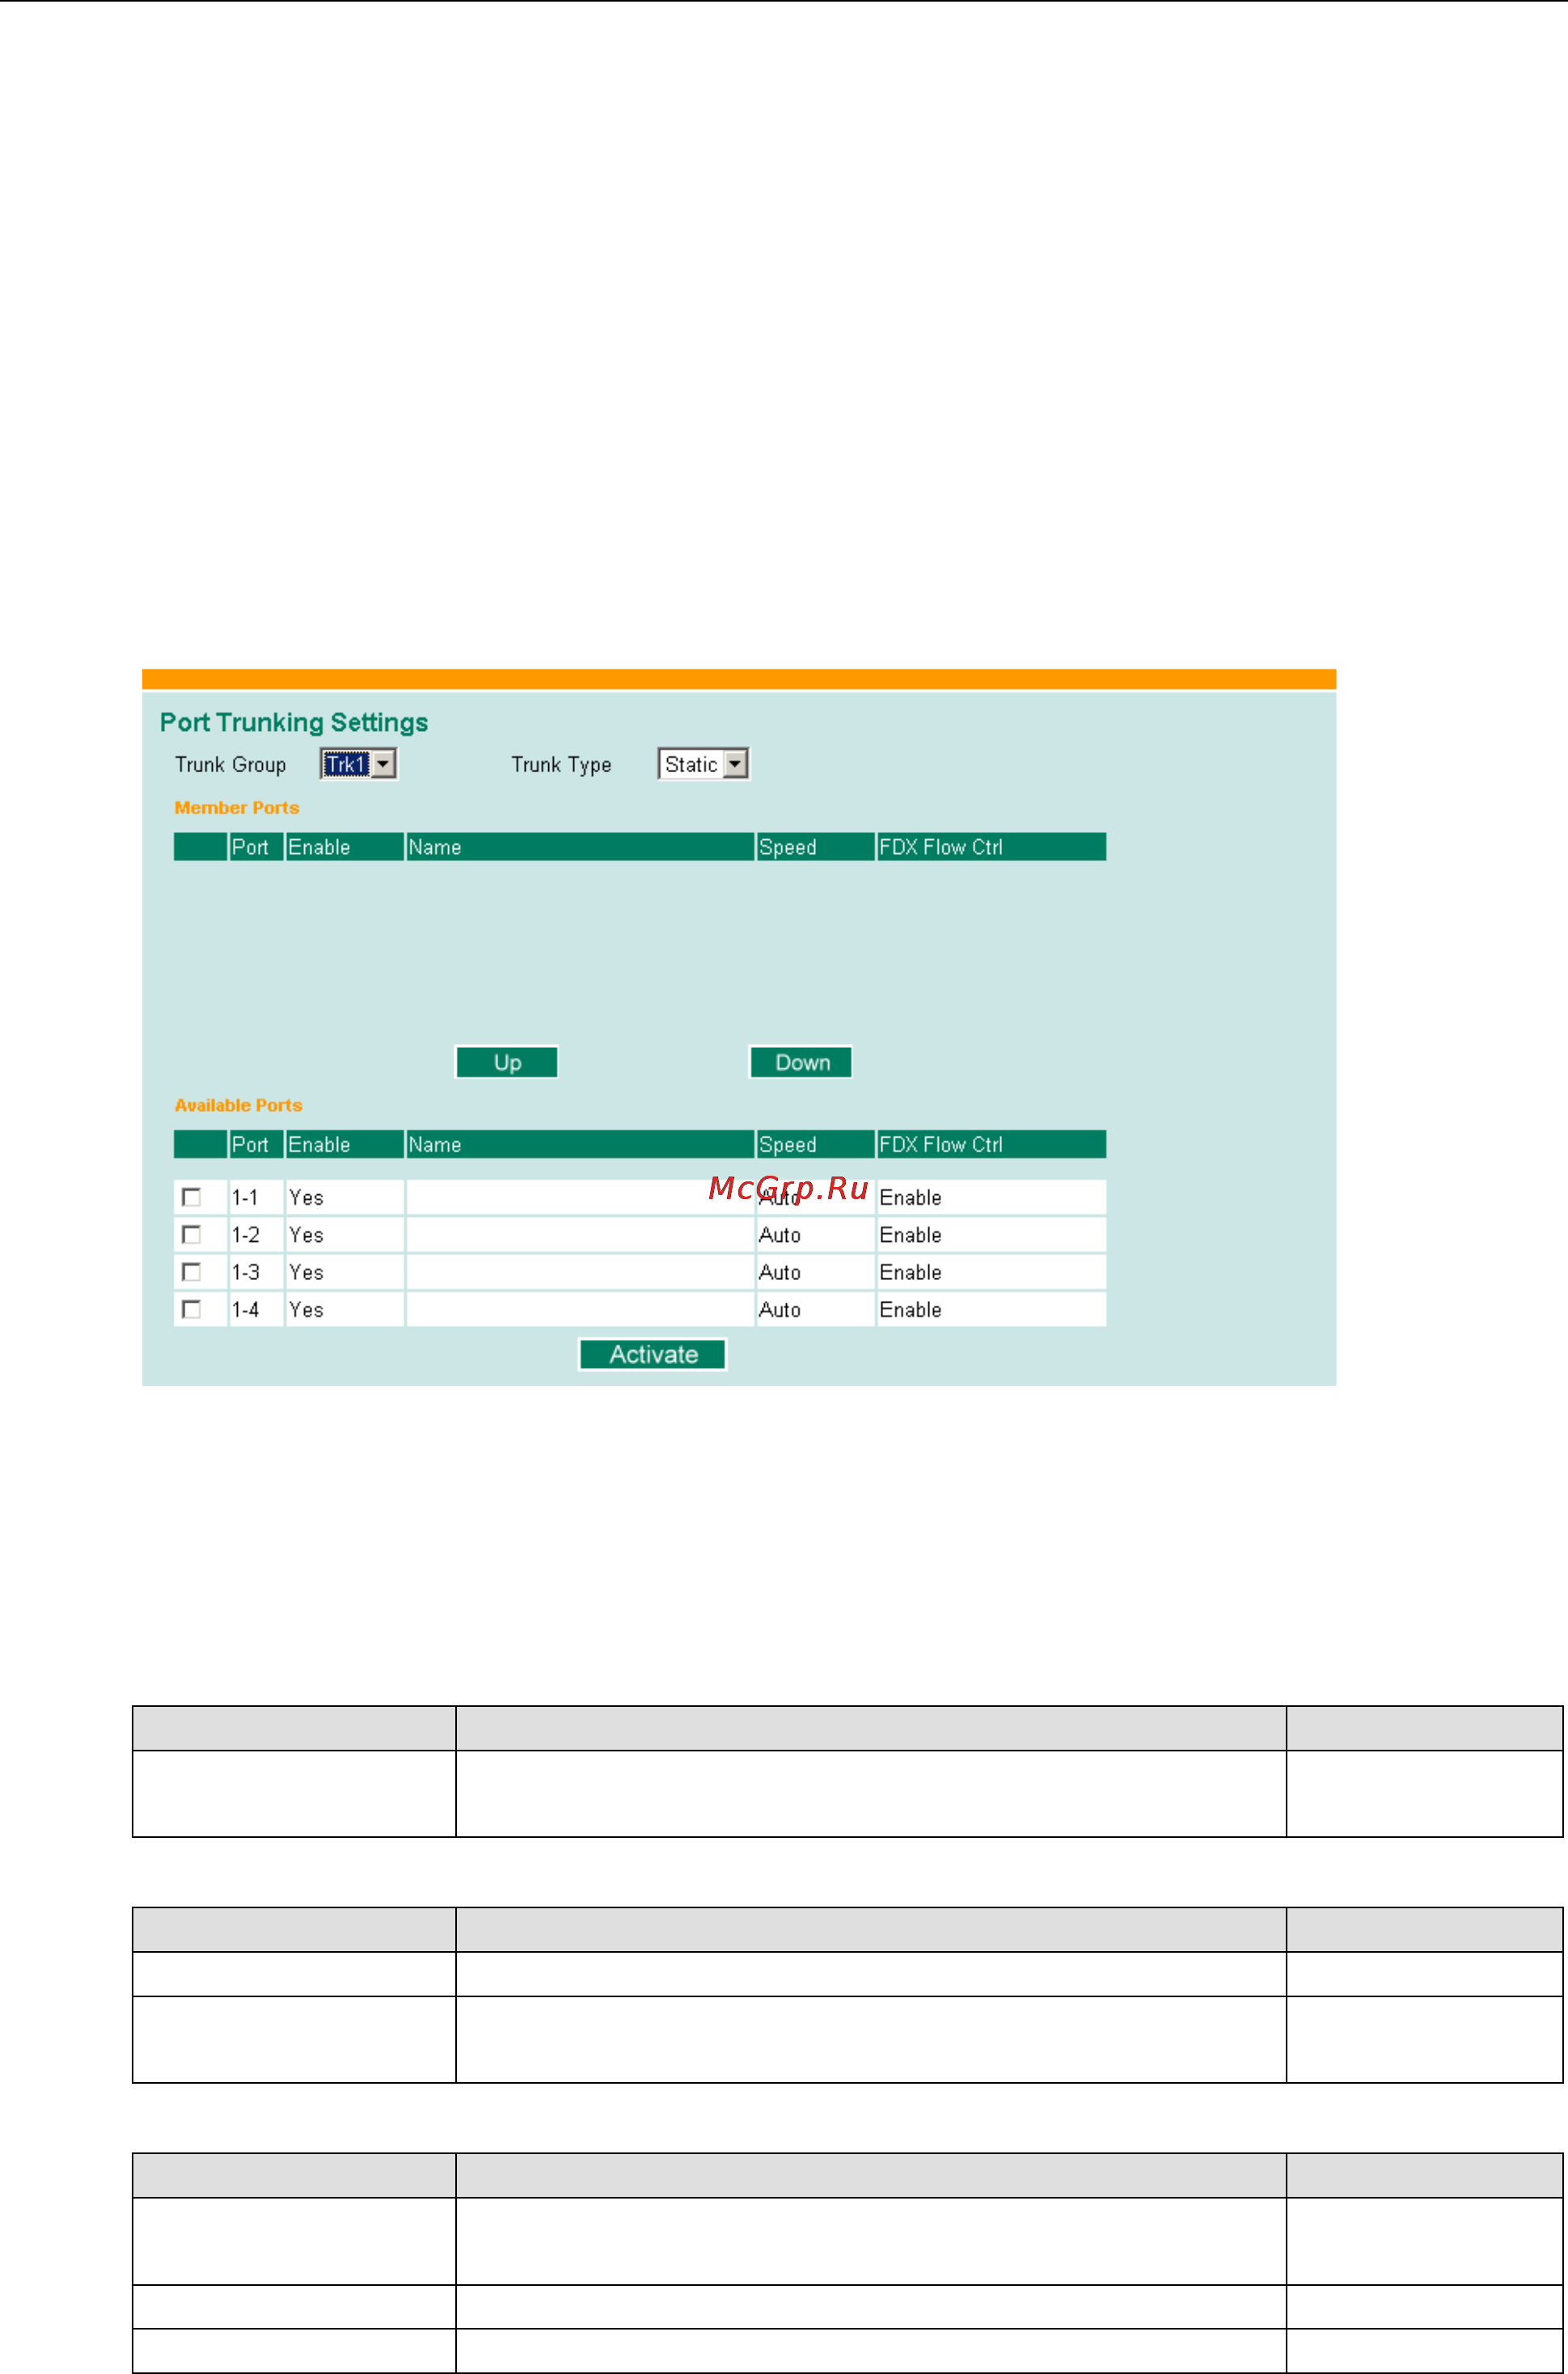Image resolution: width=1568 pixels, height=2374 pixels.
Task: Open the Trunk Group dropdown showing Trk1
Action: pos(358,764)
